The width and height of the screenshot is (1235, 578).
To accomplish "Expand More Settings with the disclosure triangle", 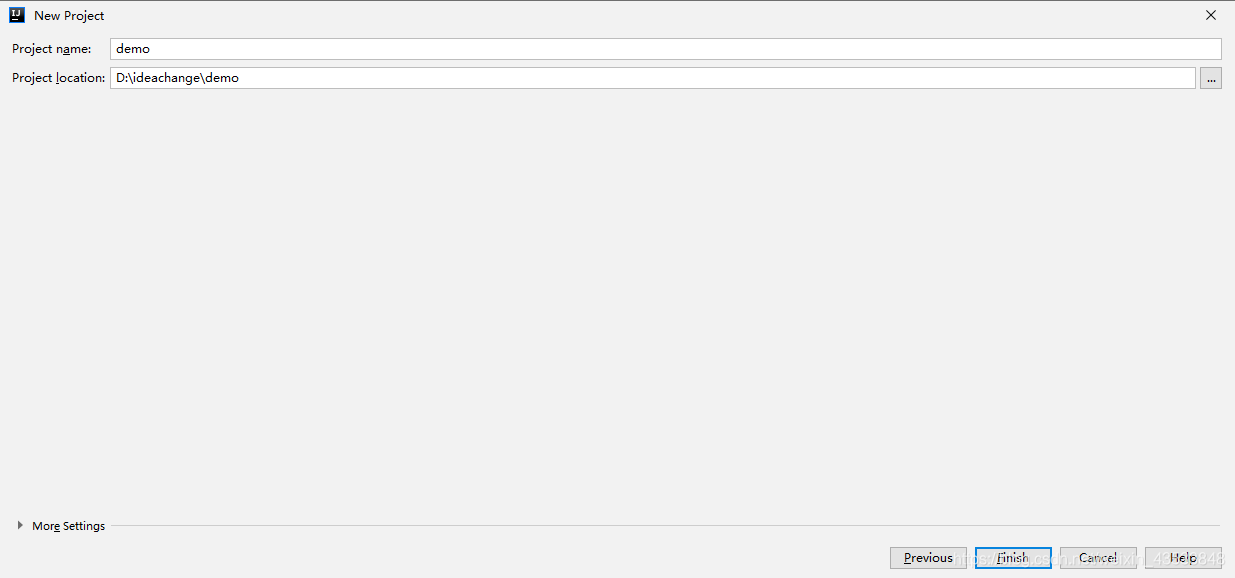I will [x=20, y=525].
